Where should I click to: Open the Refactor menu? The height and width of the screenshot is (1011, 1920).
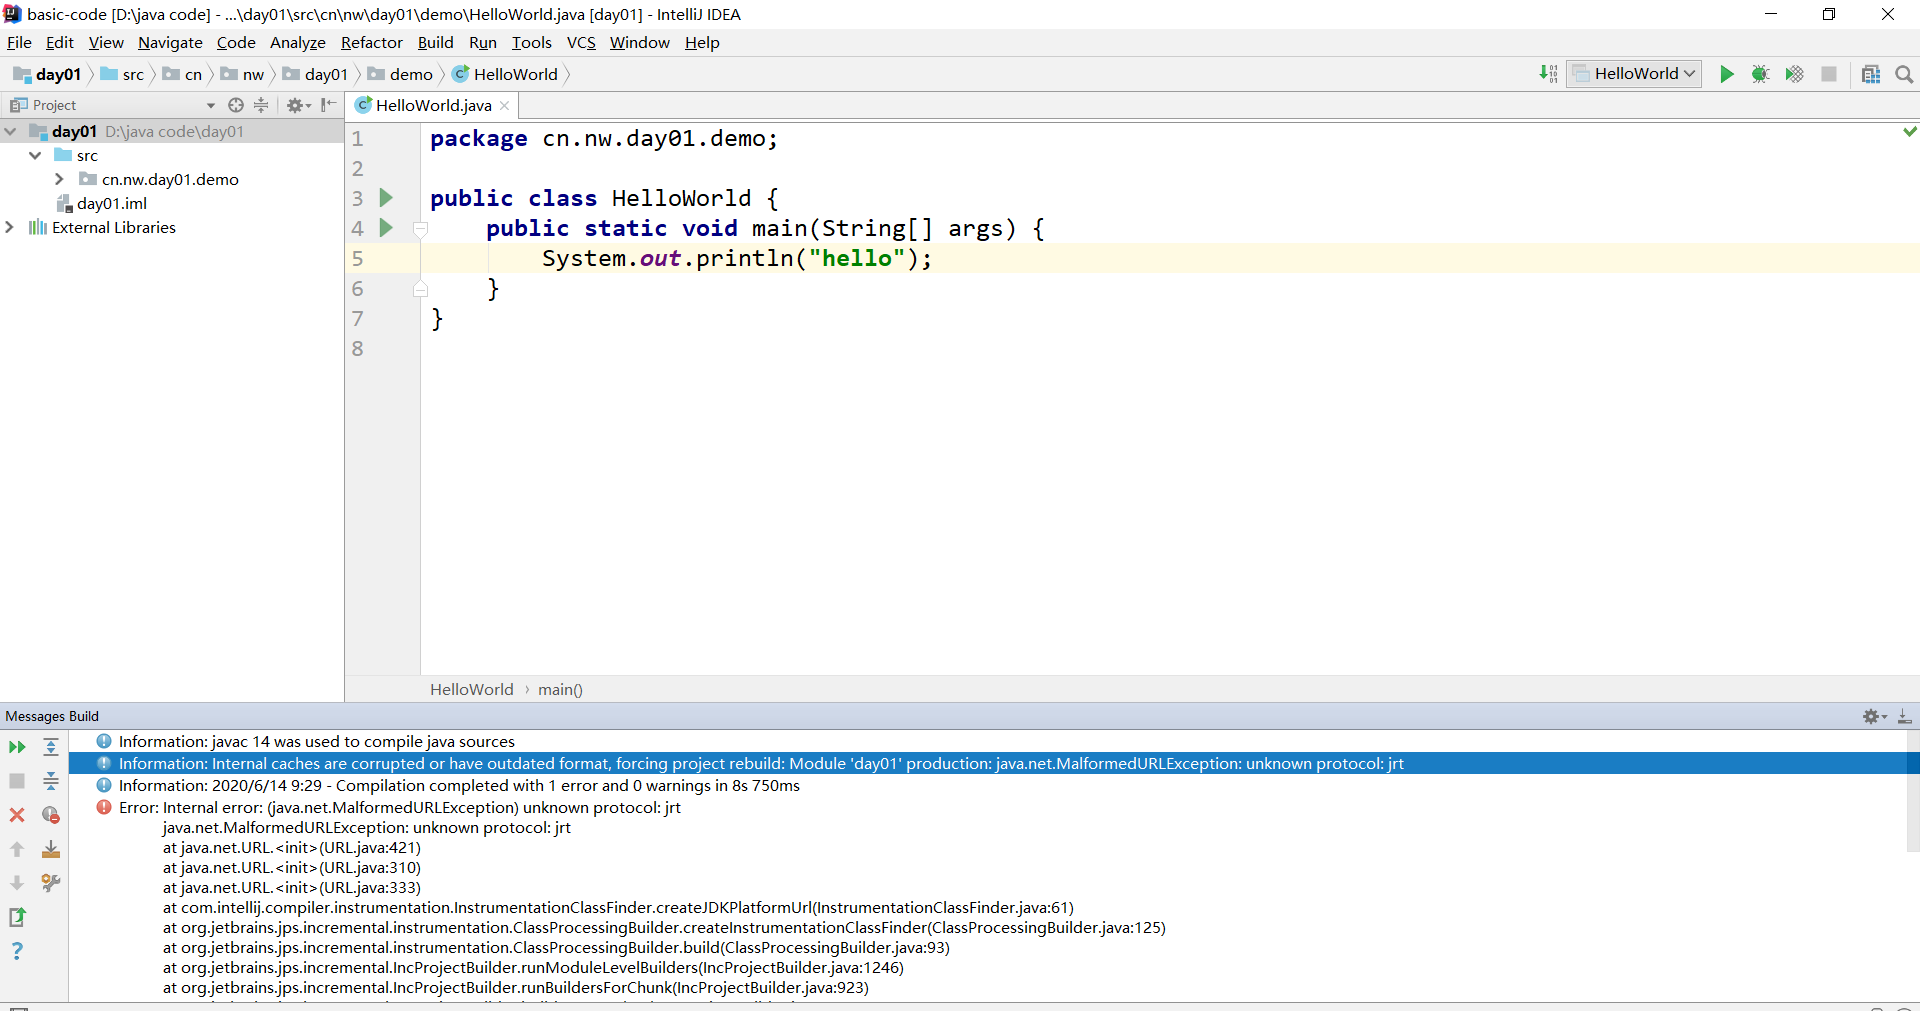coord(371,42)
